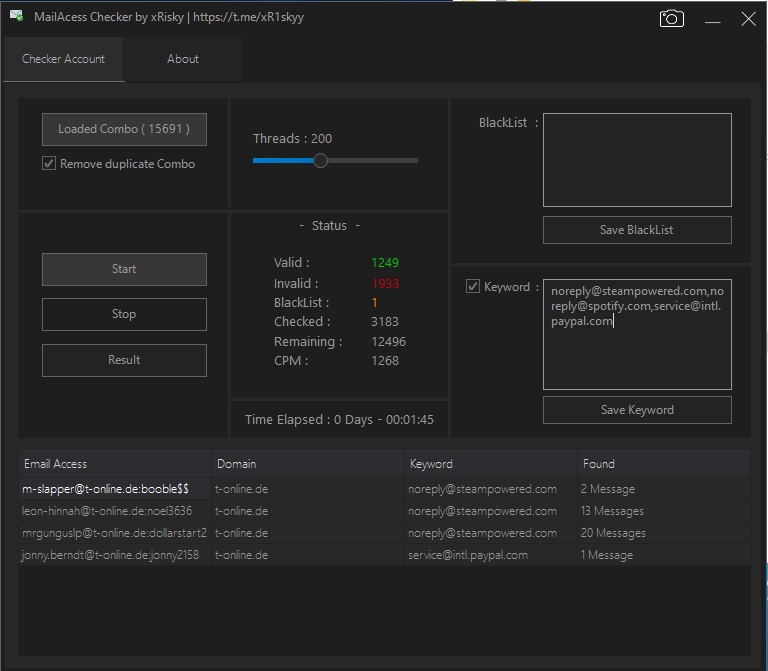Open the Result button
This screenshot has height=671, width=768.
point(124,360)
